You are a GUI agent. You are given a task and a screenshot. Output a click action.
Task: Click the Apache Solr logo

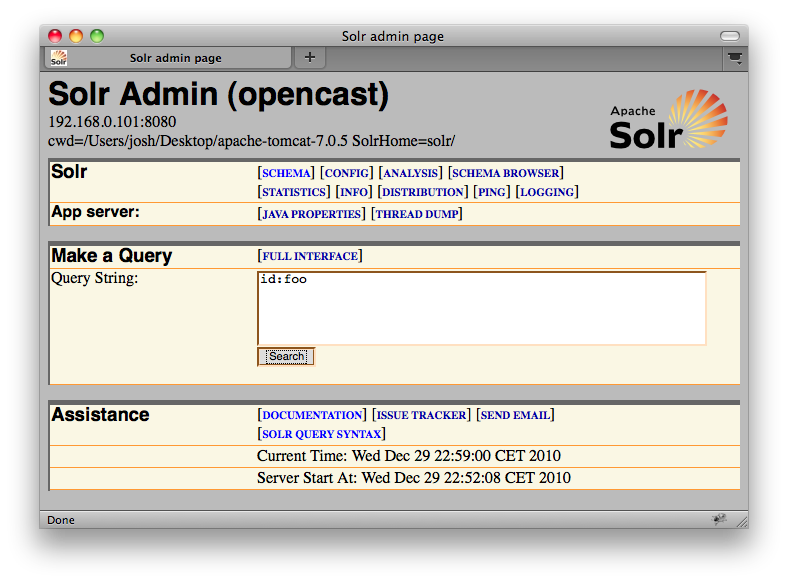tap(668, 120)
